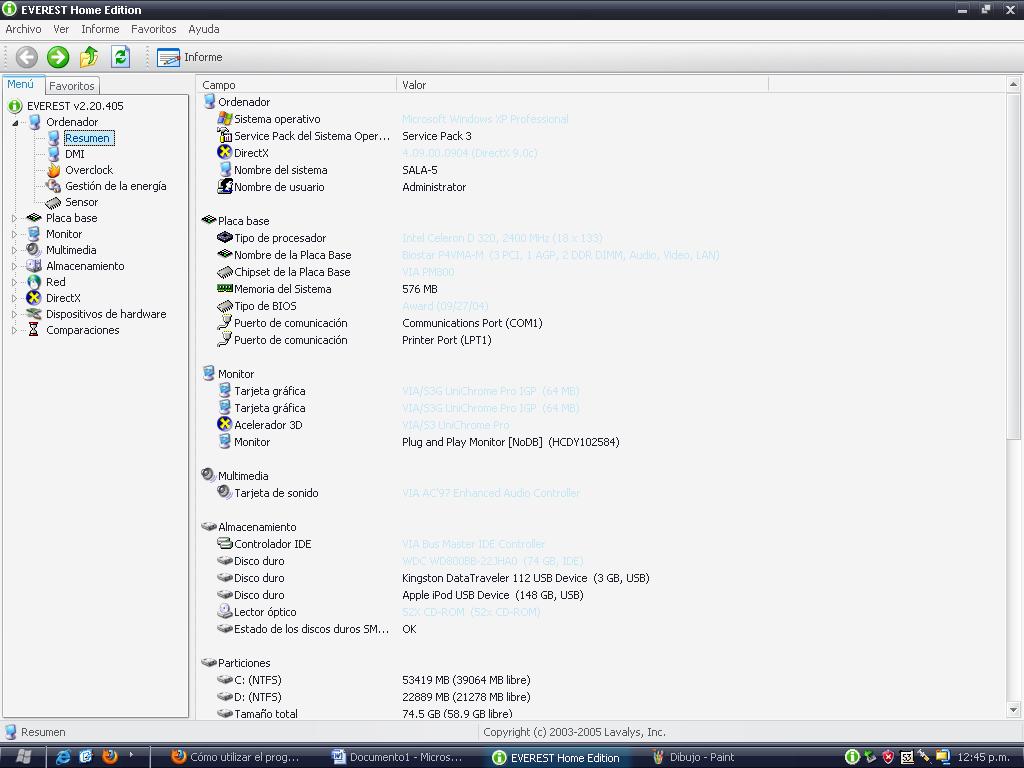The height and width of the screenshot is (768, 1024).
Task: Select the DMI tree item
Action: point(74,154)
